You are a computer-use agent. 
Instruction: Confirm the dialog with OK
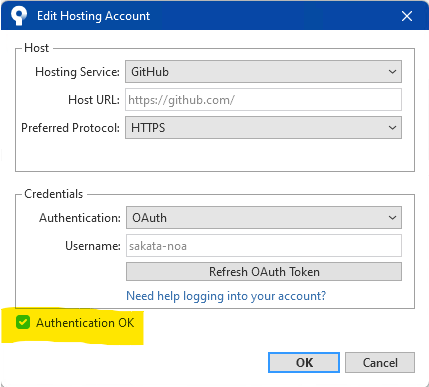click(x=304, y=362)
